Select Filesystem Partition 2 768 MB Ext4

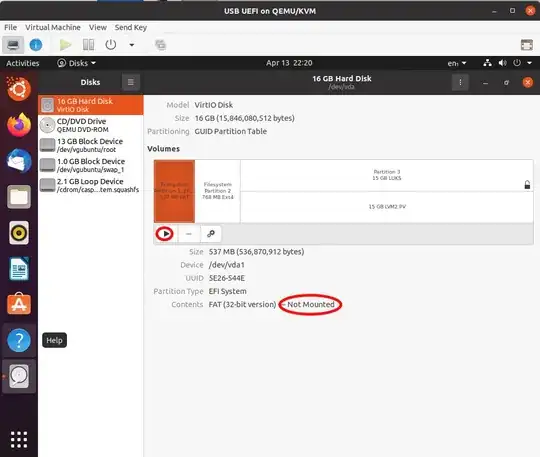coord(218,191)
